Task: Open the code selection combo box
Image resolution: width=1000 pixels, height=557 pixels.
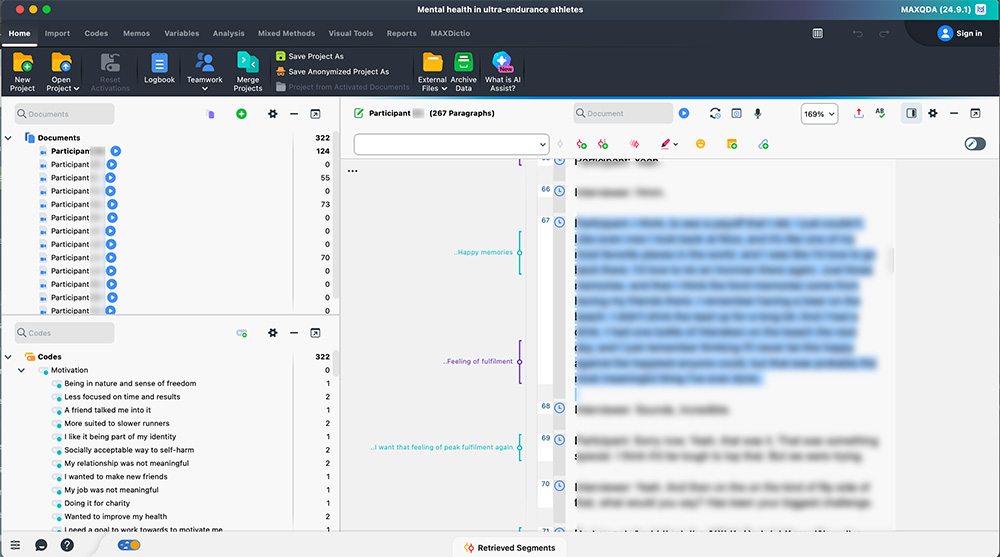Action: (x=451, y=144)
